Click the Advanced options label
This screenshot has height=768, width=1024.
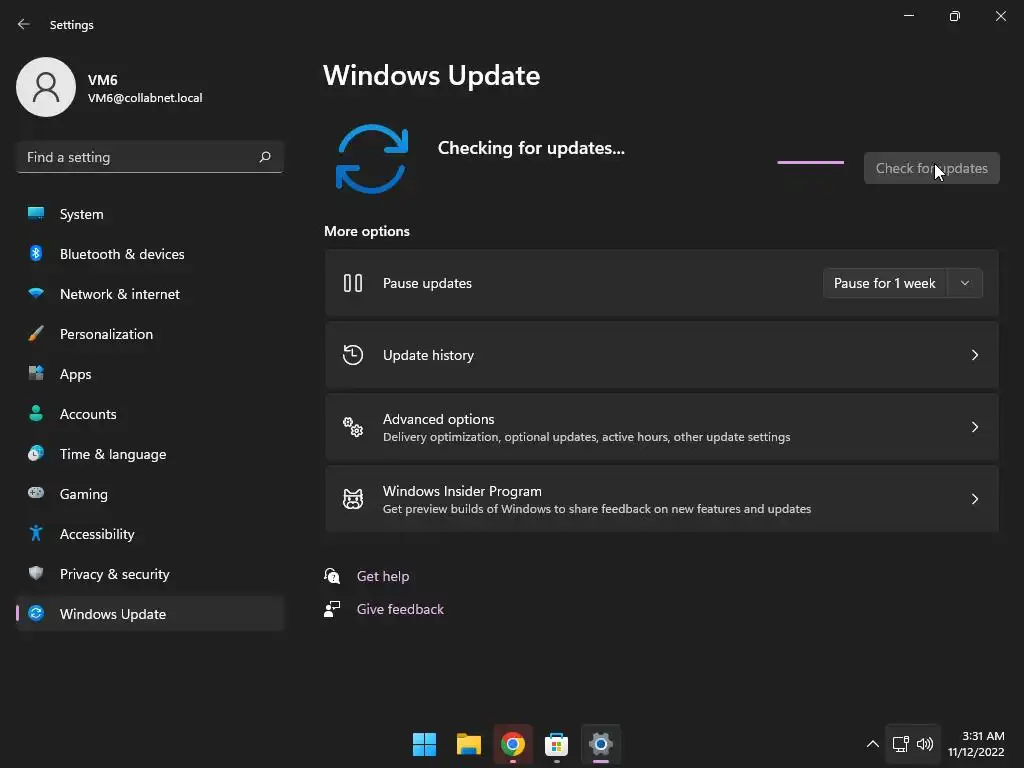tap(438, 419)
